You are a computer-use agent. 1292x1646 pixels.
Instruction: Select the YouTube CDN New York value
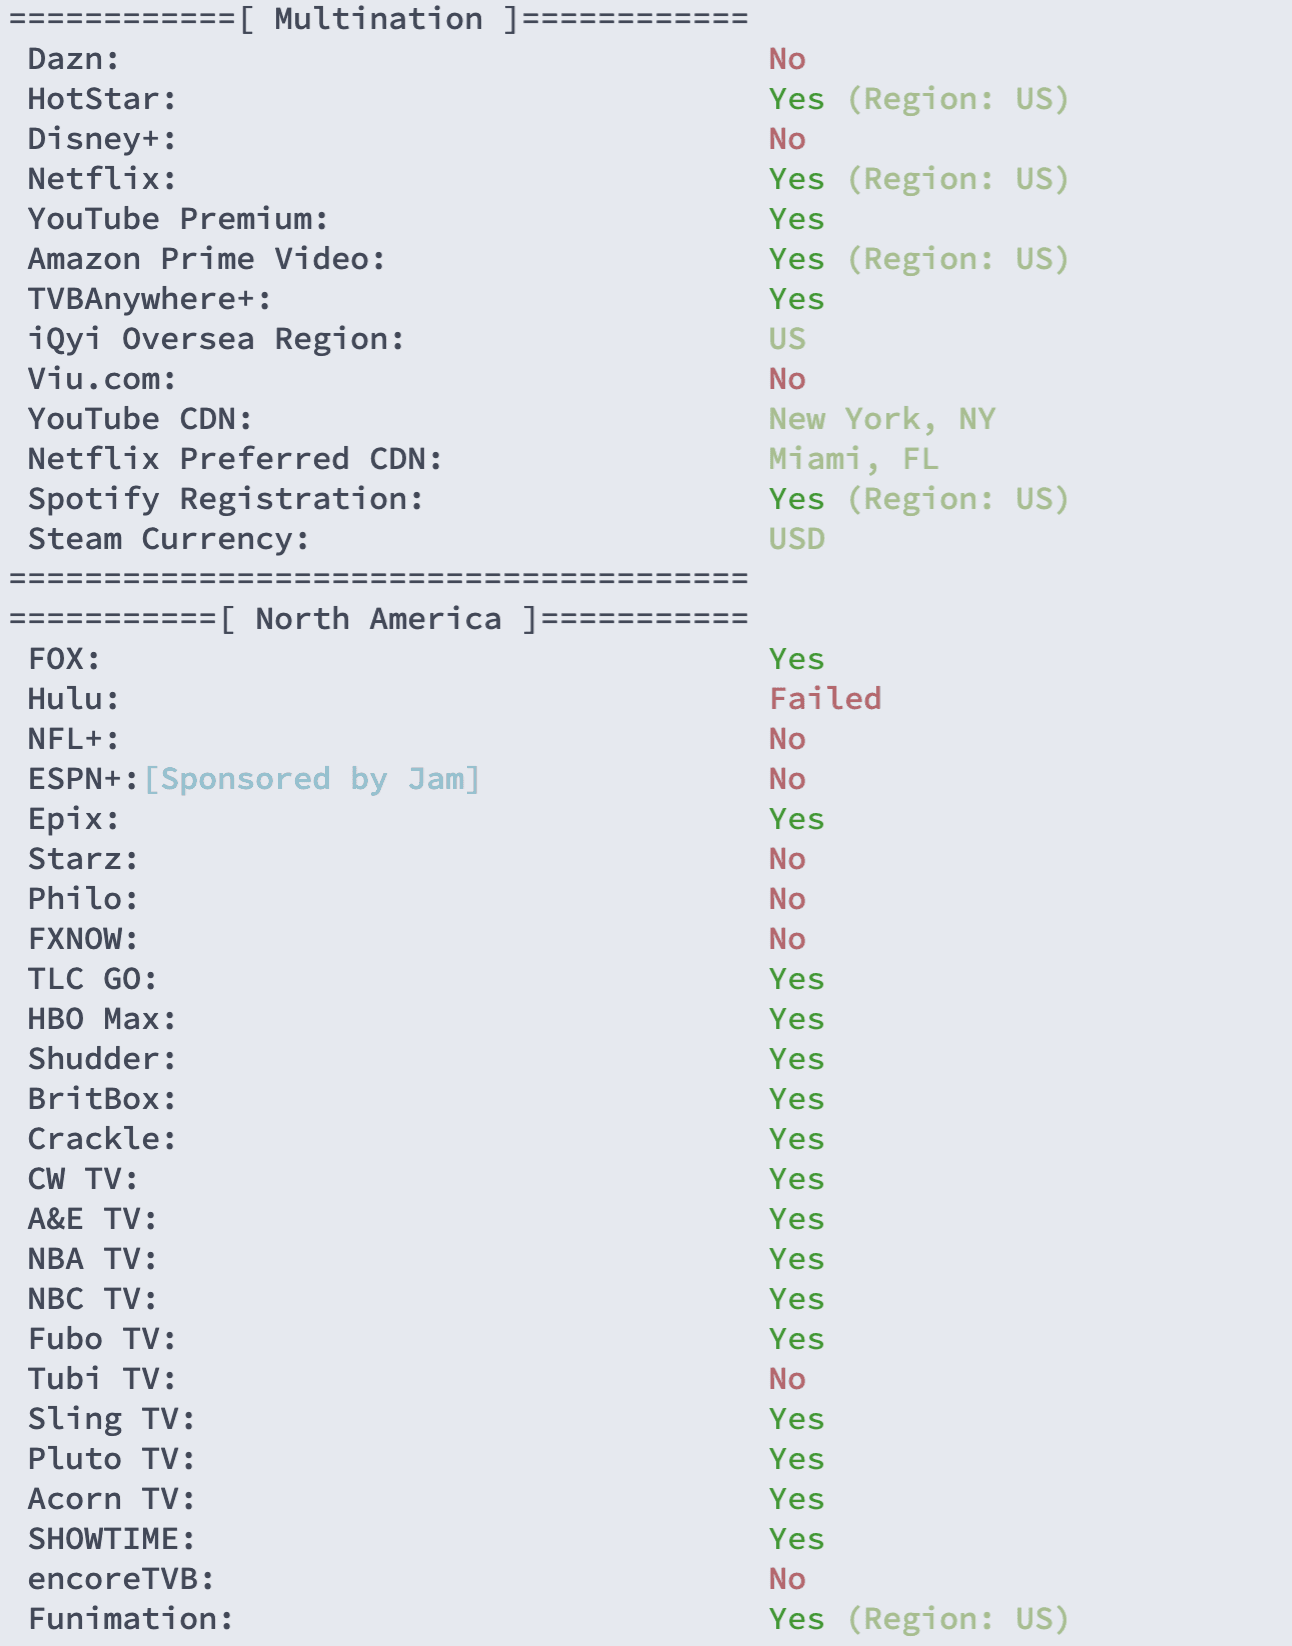pos(882,419)
